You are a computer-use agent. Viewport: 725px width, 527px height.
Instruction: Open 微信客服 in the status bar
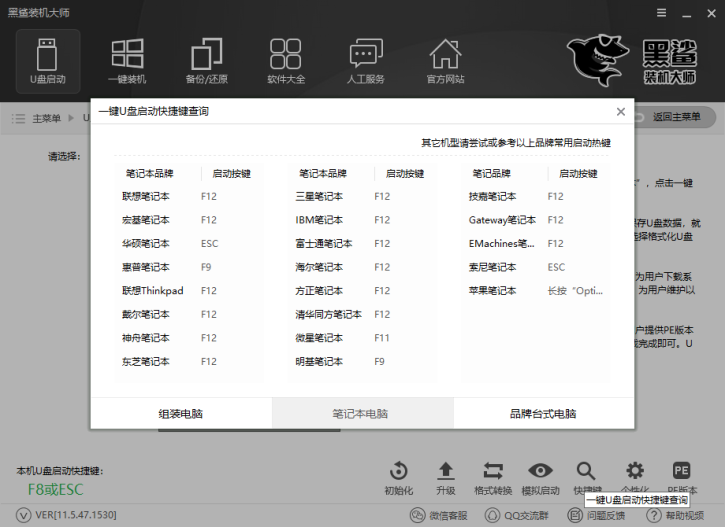[x=440, y=515]
